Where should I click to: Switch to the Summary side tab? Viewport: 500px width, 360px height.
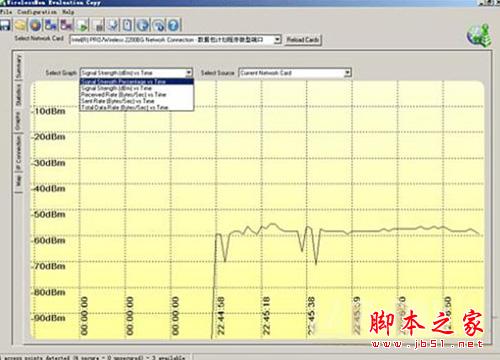(18, 66)
